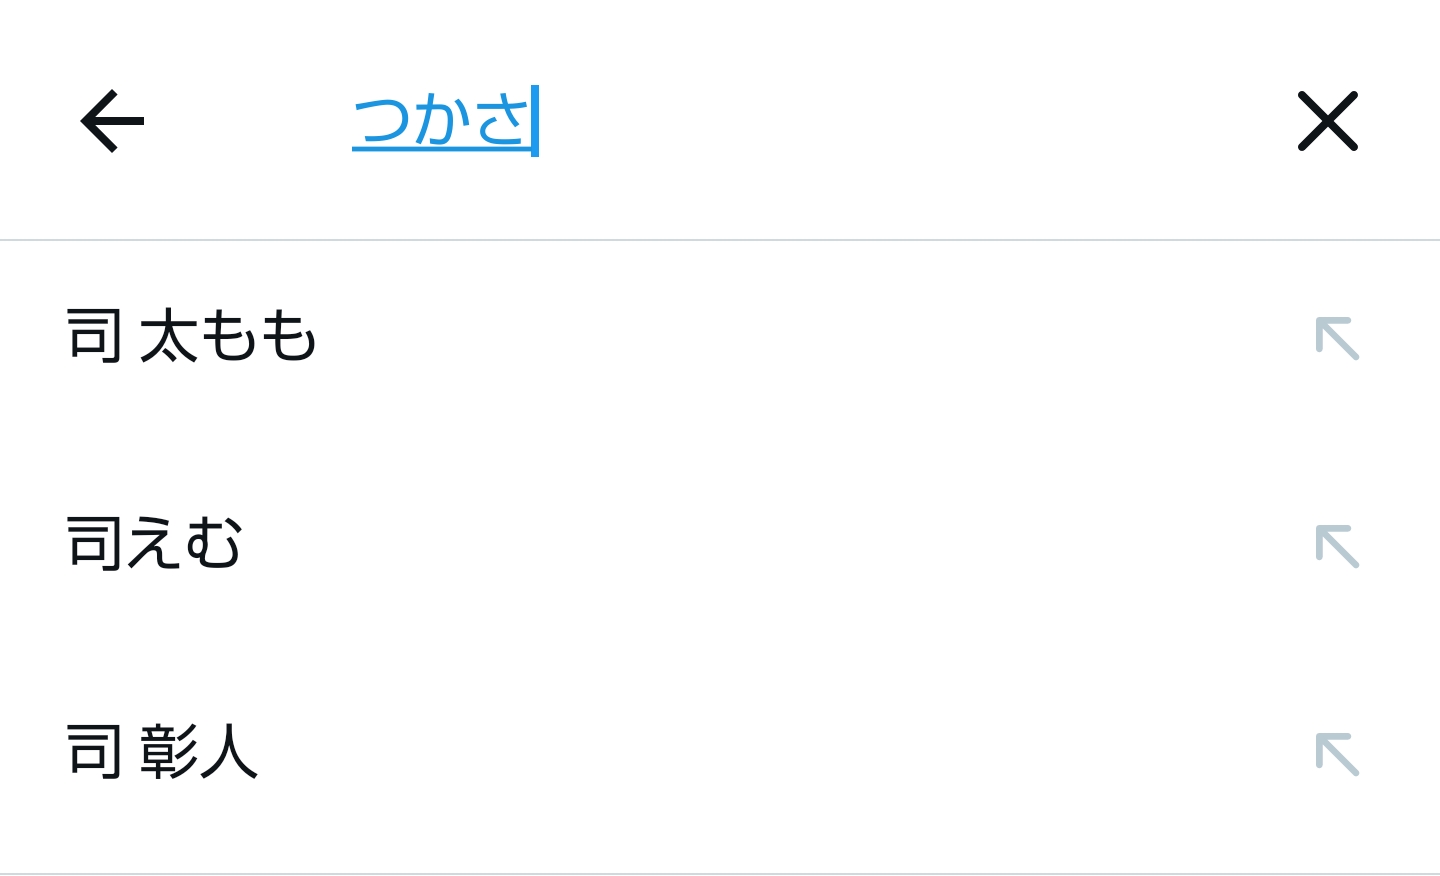Return to the previous screen from search
Screen dimensions: 1440x876
click(x=112, y=121)
